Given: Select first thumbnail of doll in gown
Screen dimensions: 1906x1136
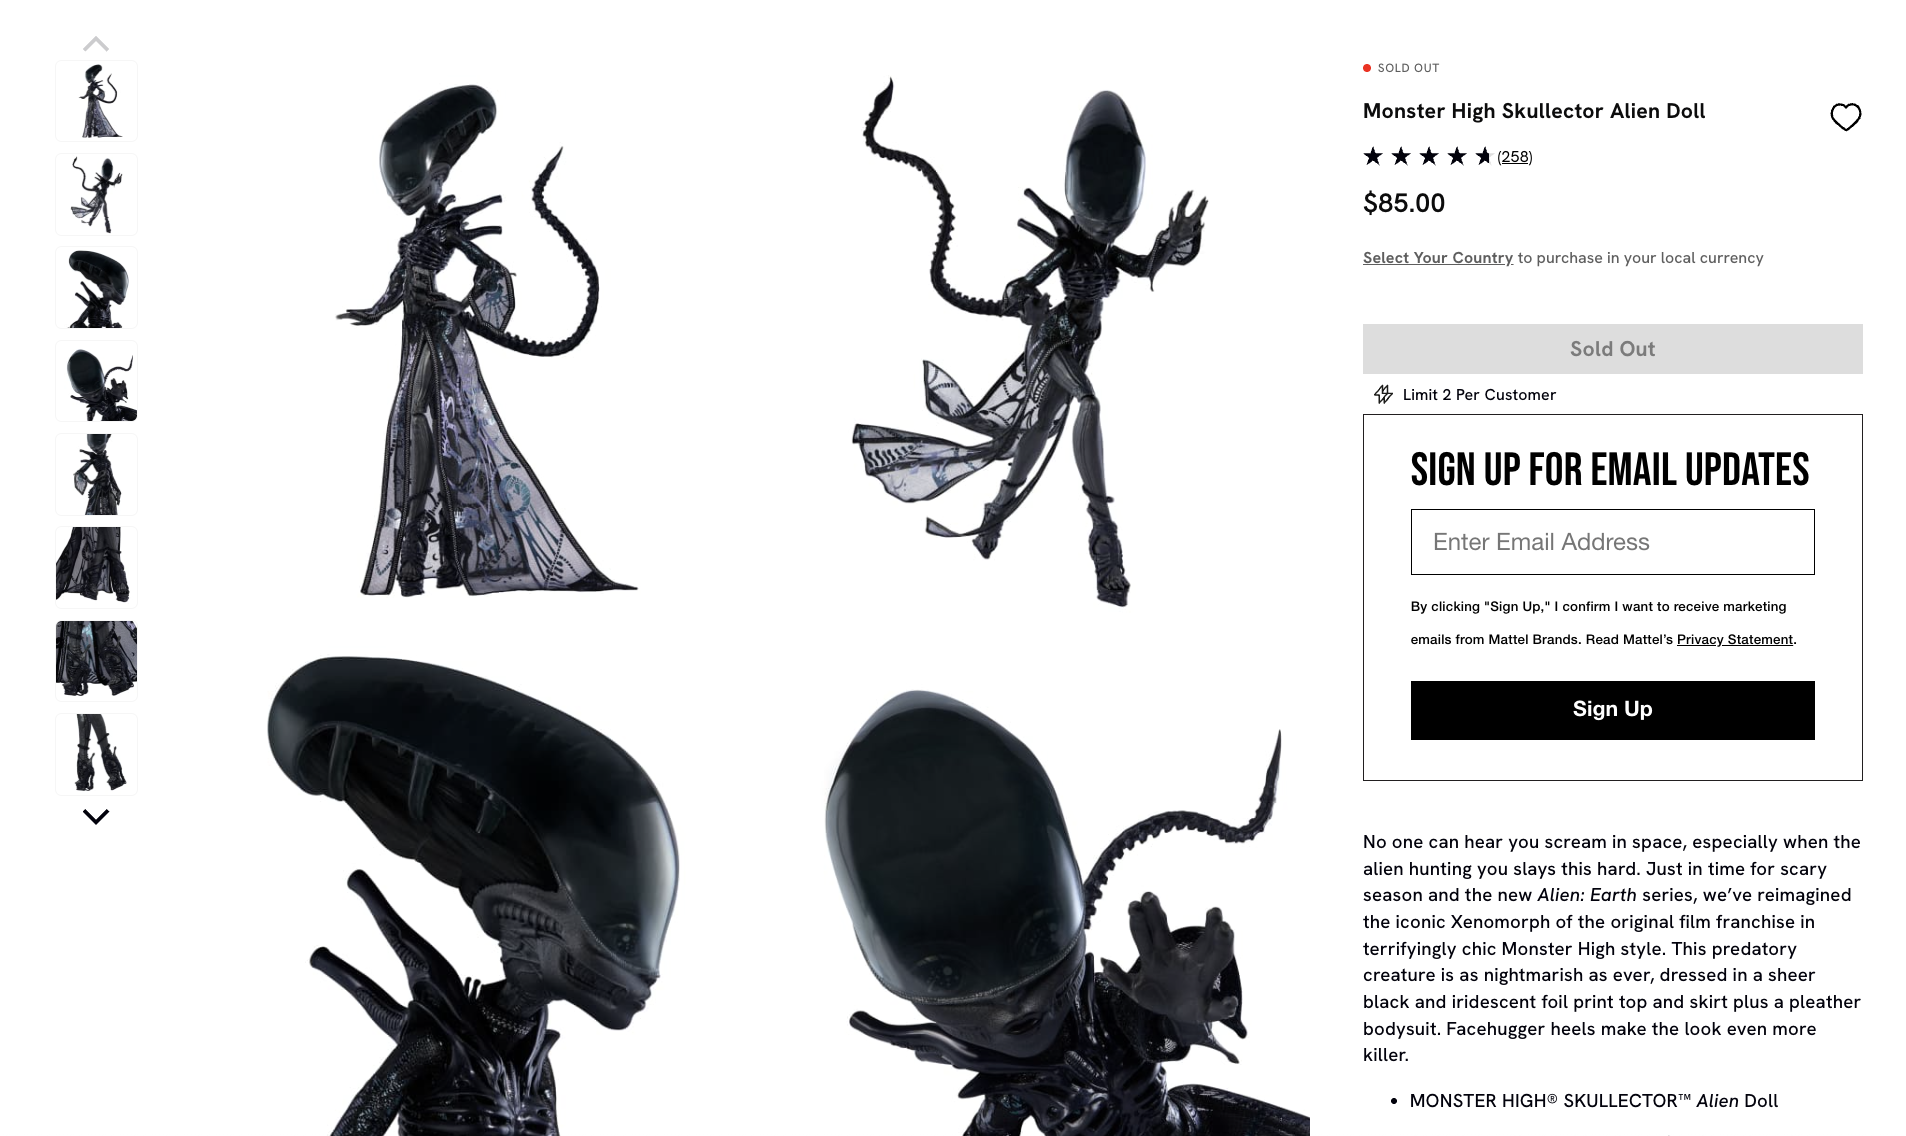Looking at the screenshot, I should pos(96,101).
